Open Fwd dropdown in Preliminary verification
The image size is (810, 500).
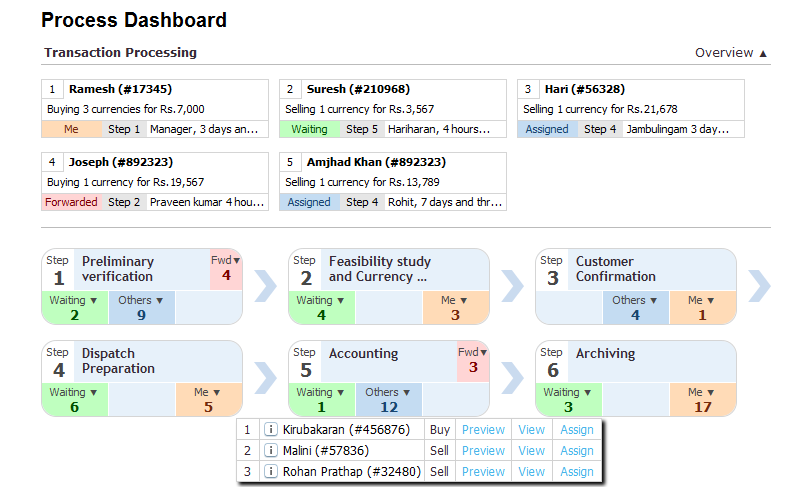tap(226, 260)
